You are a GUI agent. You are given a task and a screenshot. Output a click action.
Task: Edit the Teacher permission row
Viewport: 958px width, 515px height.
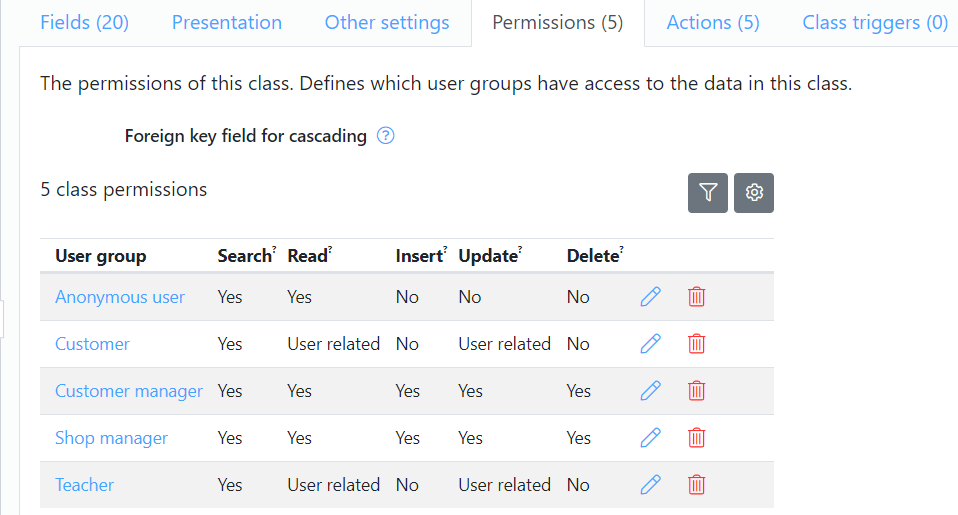pyautogui.click(x=651, y=485)
